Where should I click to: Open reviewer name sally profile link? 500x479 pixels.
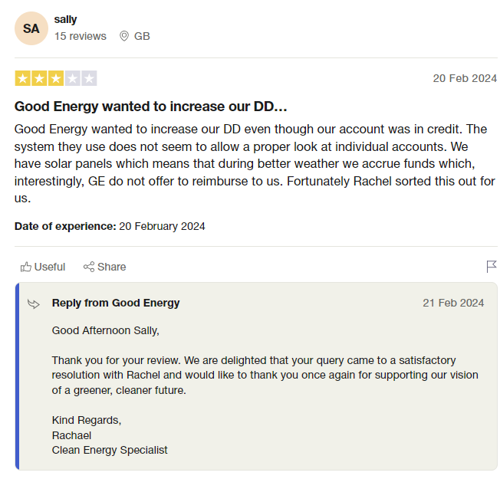(65, 19)
